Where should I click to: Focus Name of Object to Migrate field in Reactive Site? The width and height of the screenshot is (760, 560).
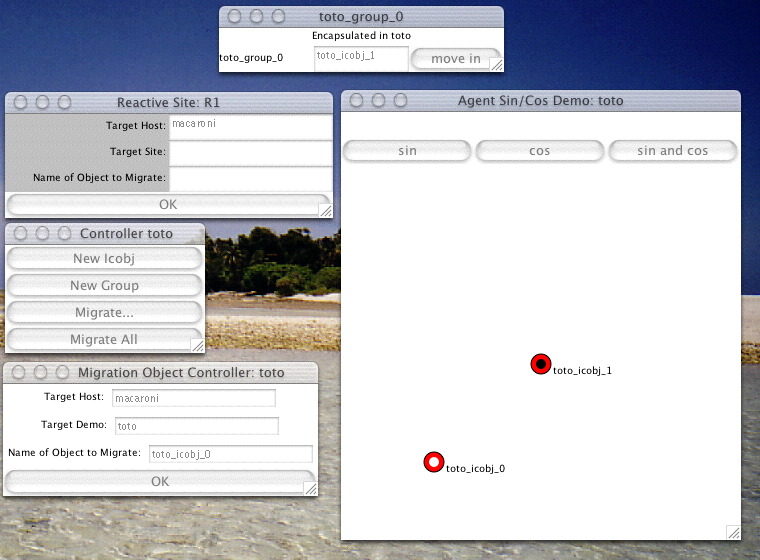click(x=250, y=179)
